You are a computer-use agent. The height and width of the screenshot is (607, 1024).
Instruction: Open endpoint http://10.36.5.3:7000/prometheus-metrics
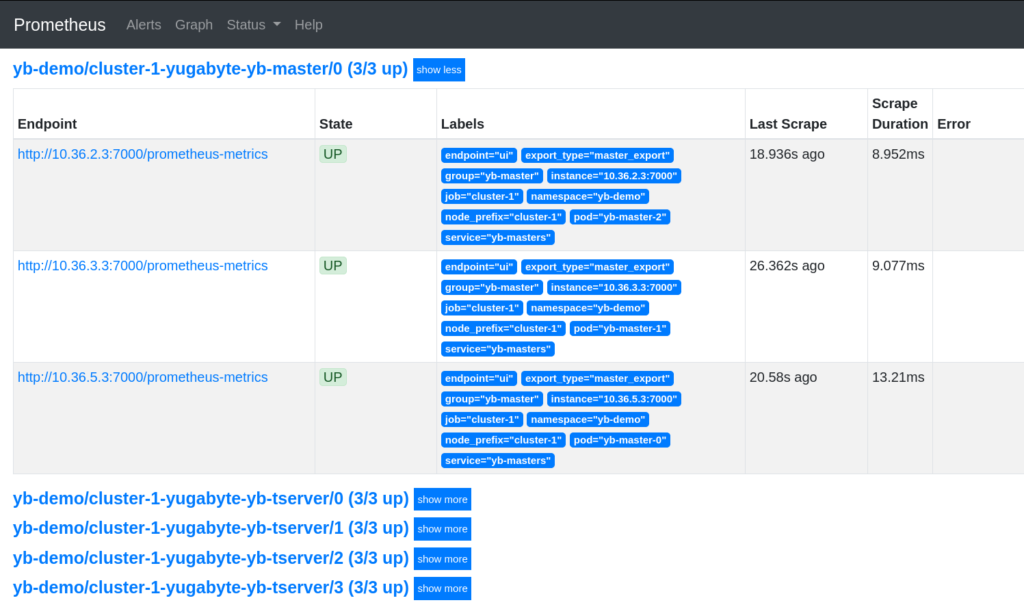142,377
